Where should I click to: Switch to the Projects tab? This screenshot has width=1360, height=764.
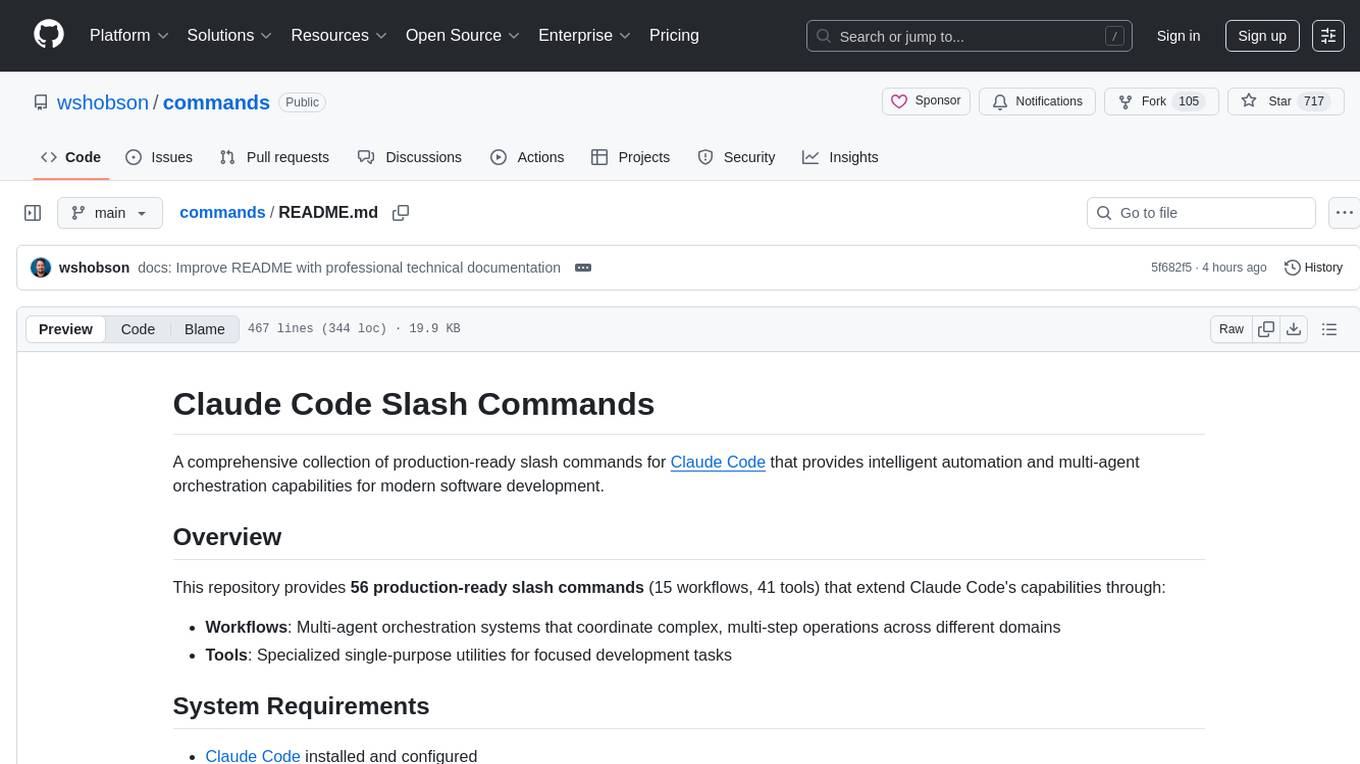click(630, 157)
